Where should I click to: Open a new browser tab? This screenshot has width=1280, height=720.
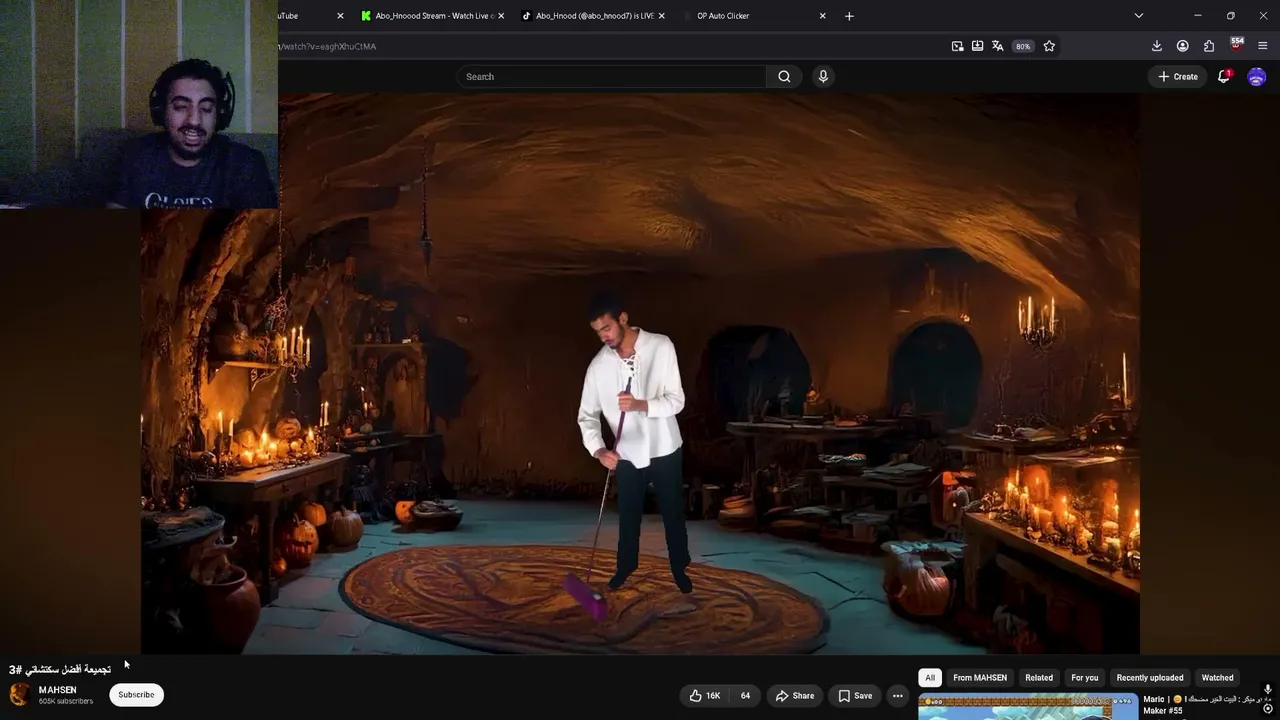(x=849, y=16)
